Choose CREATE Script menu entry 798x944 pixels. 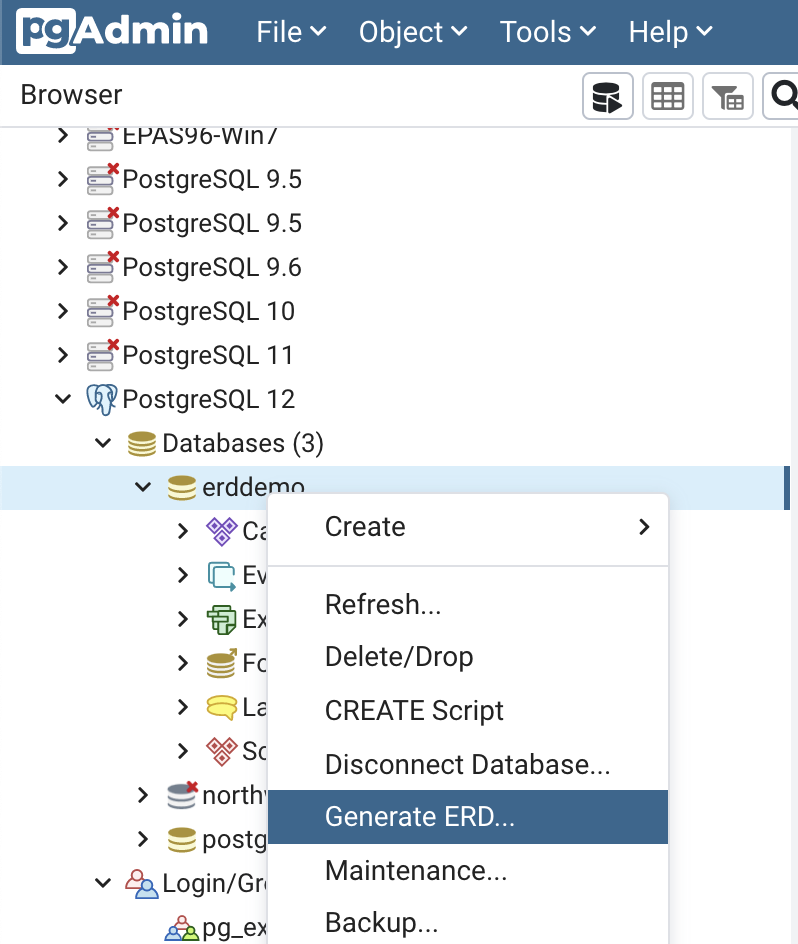tap(414, 711)
